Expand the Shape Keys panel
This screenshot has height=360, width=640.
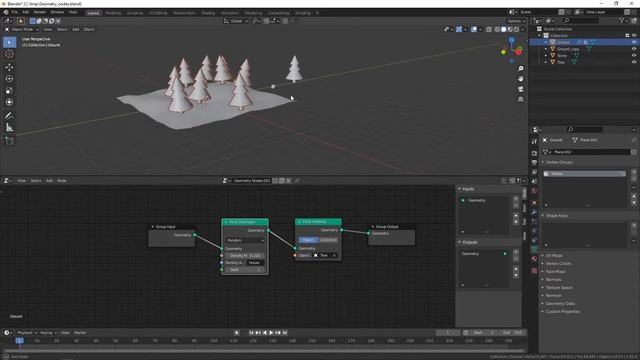coord(555,216)
